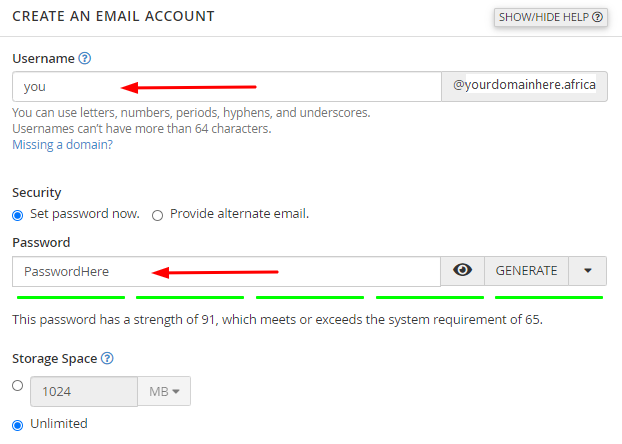Click the Username help question icon
Screen dimensions: 622x444
(84, 59)
